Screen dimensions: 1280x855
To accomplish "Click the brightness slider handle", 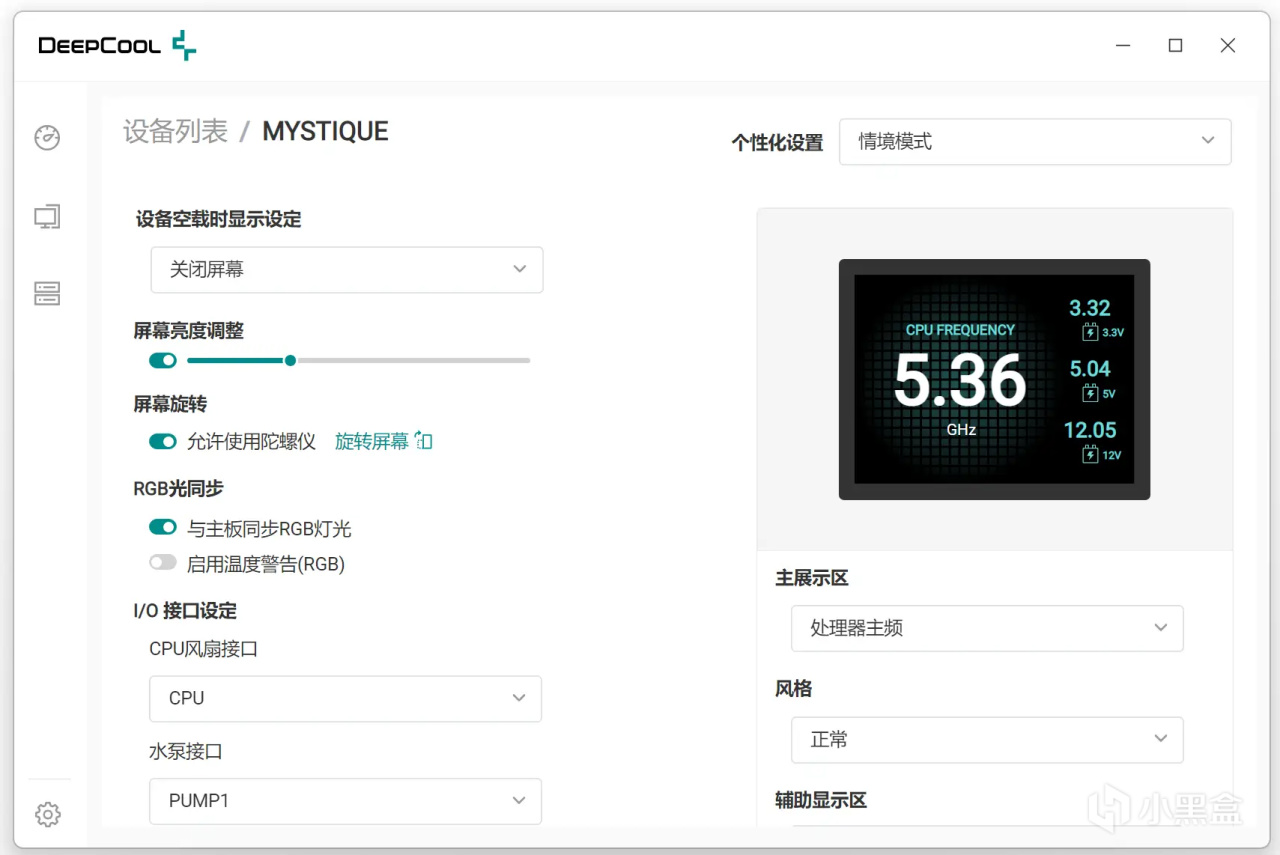I will point(290,360).
